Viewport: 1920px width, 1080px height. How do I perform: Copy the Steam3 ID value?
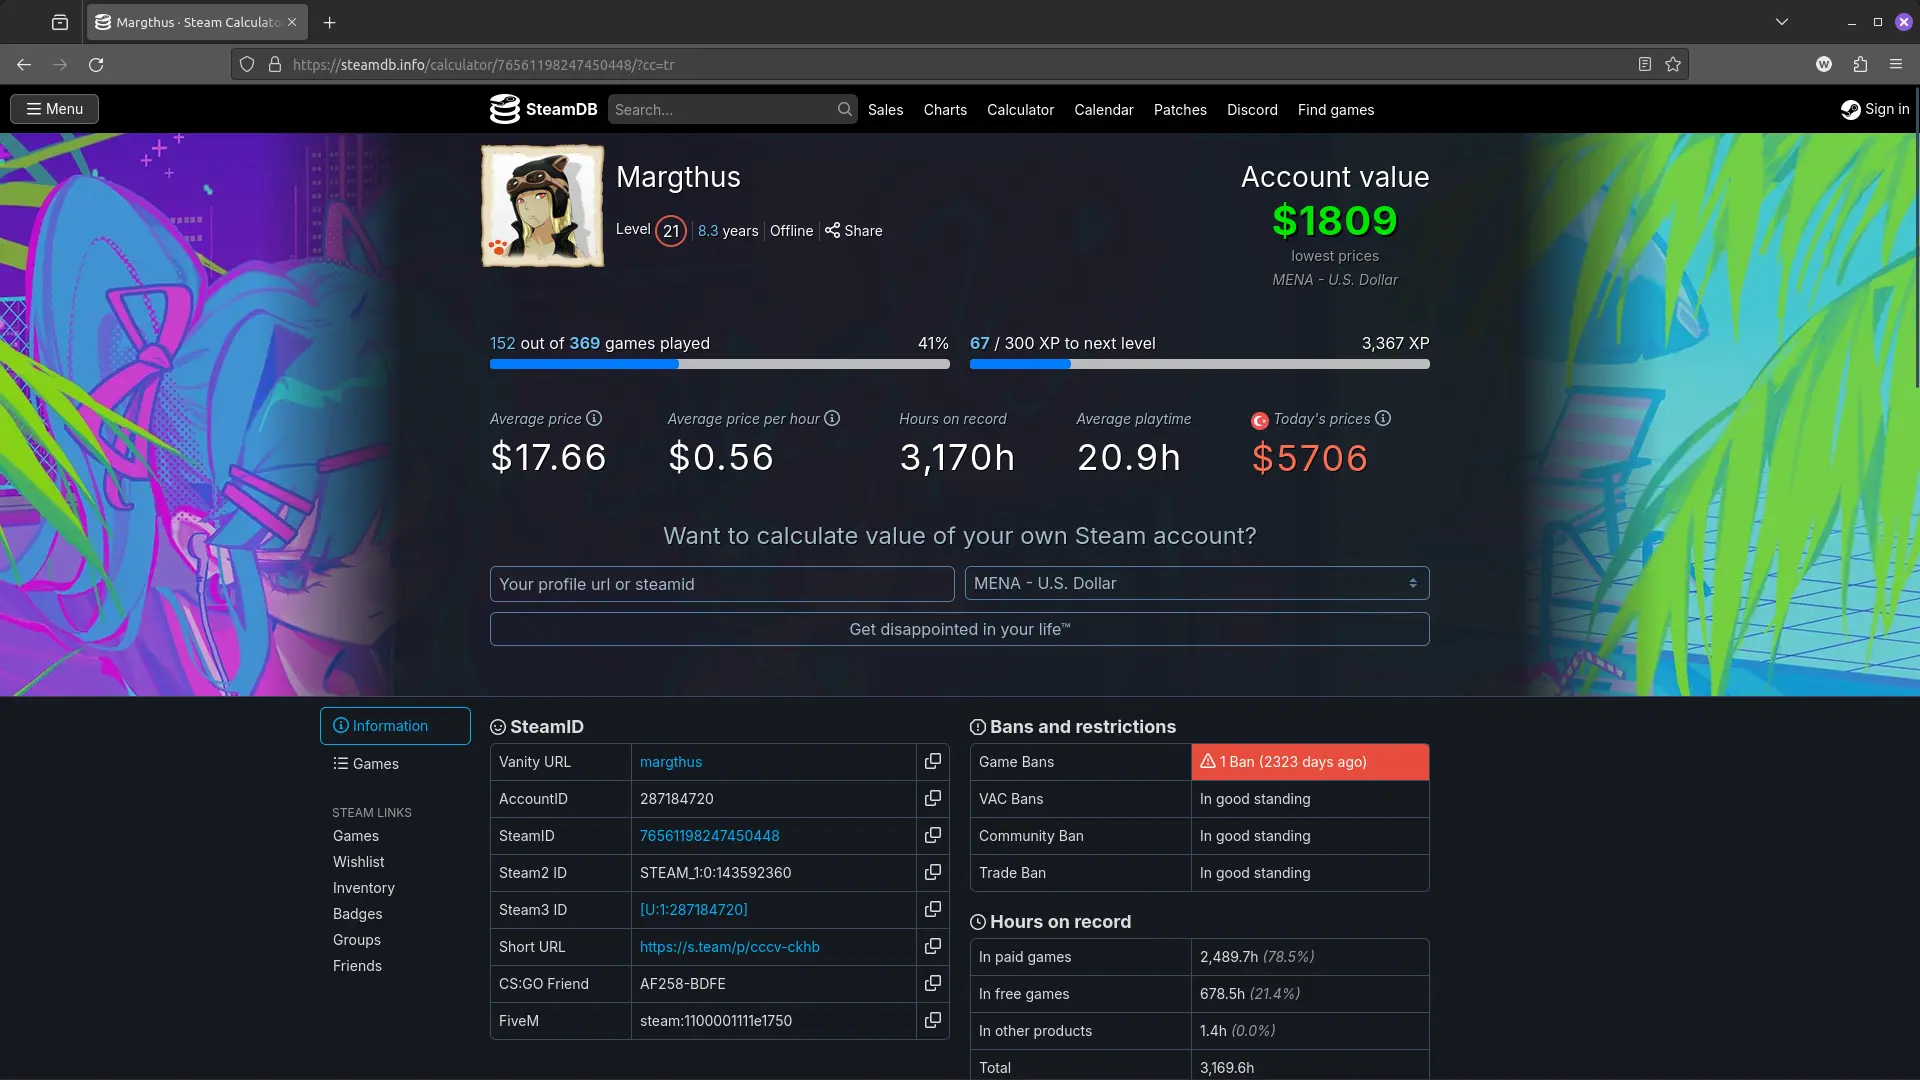(932, 909)
